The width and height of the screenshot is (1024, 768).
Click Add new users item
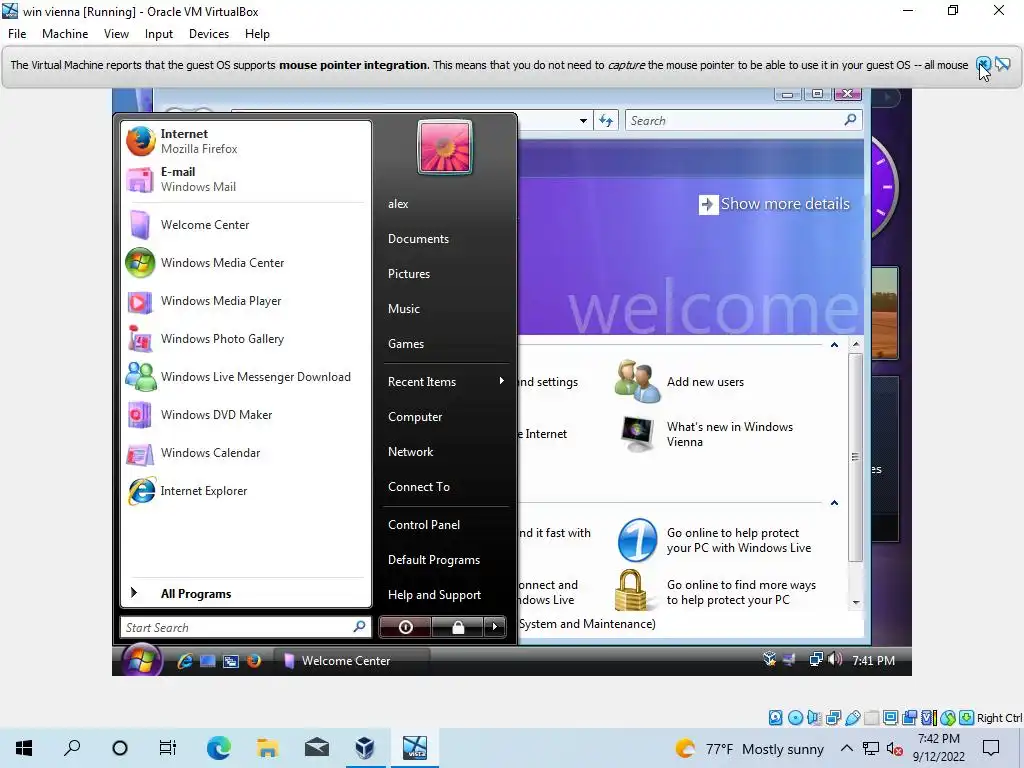[680, 381]
